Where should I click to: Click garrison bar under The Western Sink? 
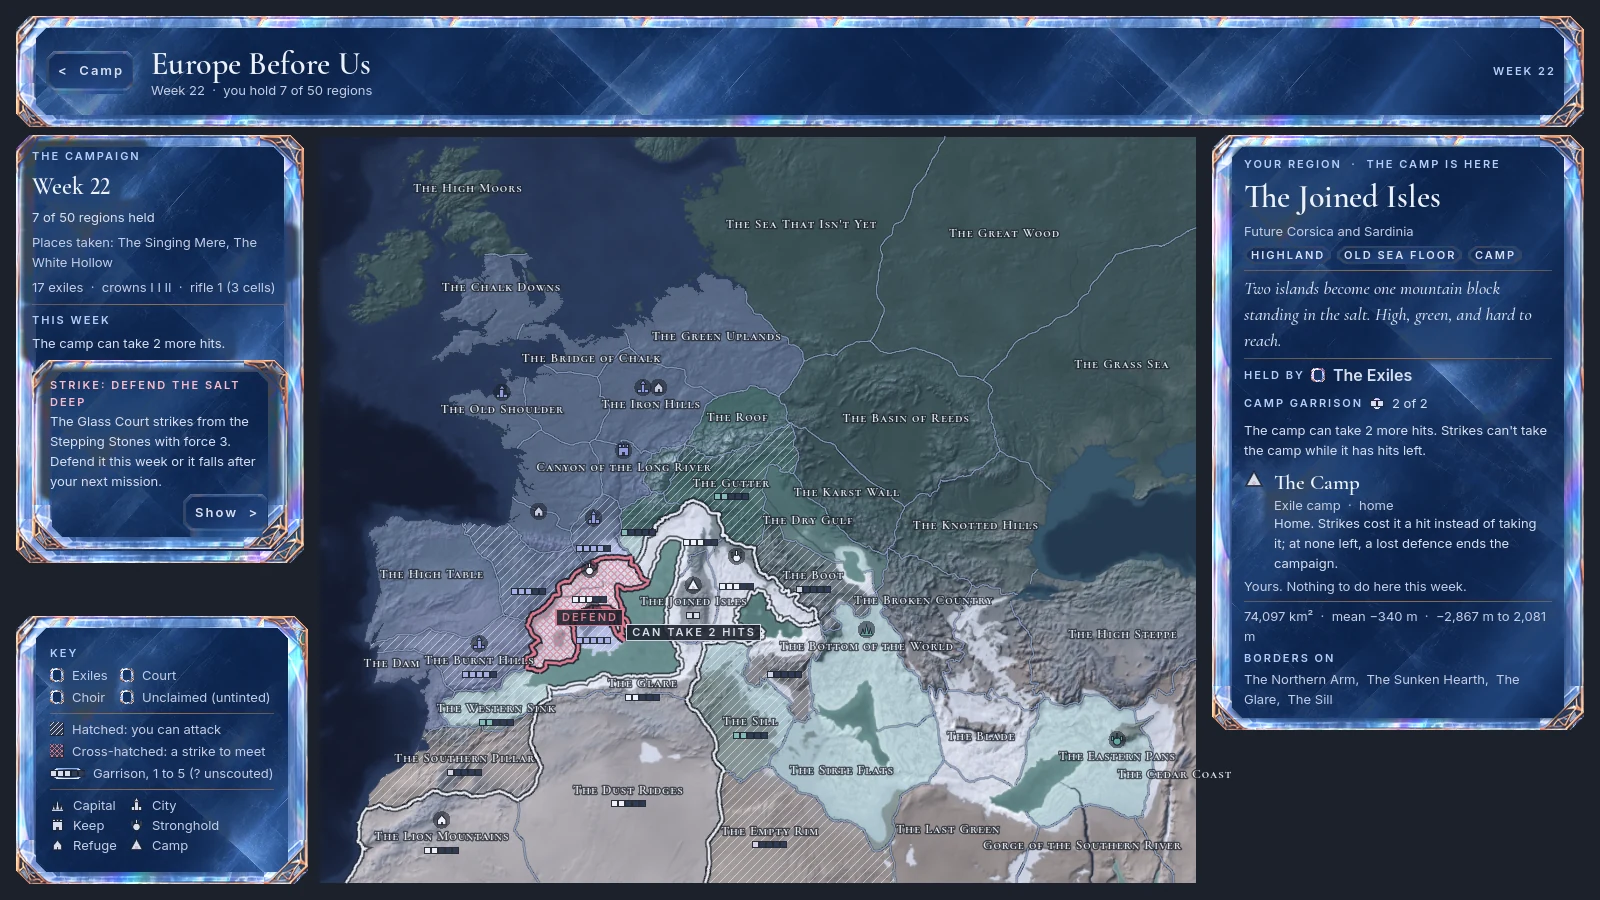[496, 722]
